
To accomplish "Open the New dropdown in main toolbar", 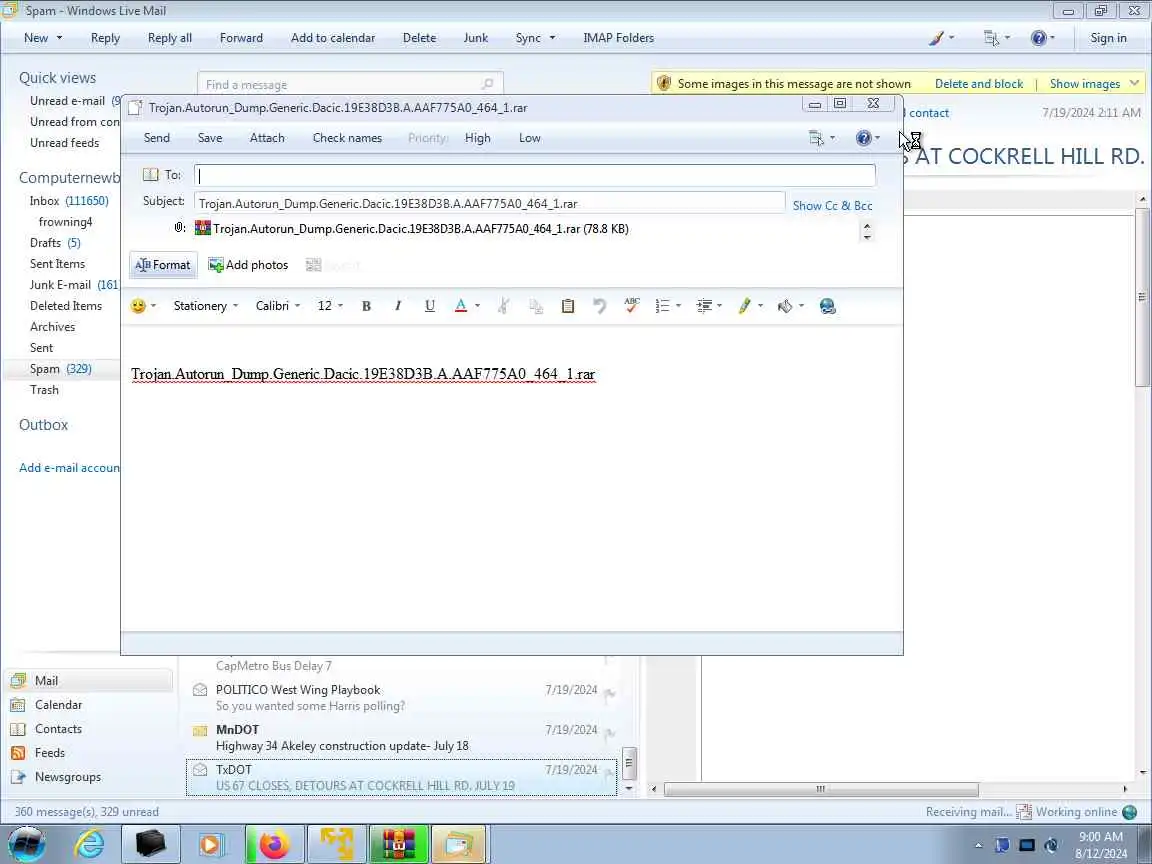I will [43, 37].
